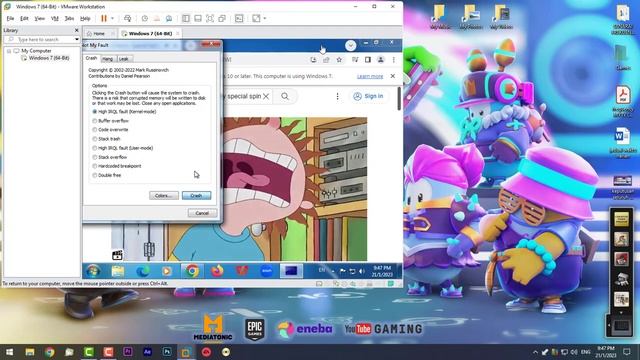Open Chrome three-dot menu

[x=393, y=60]
